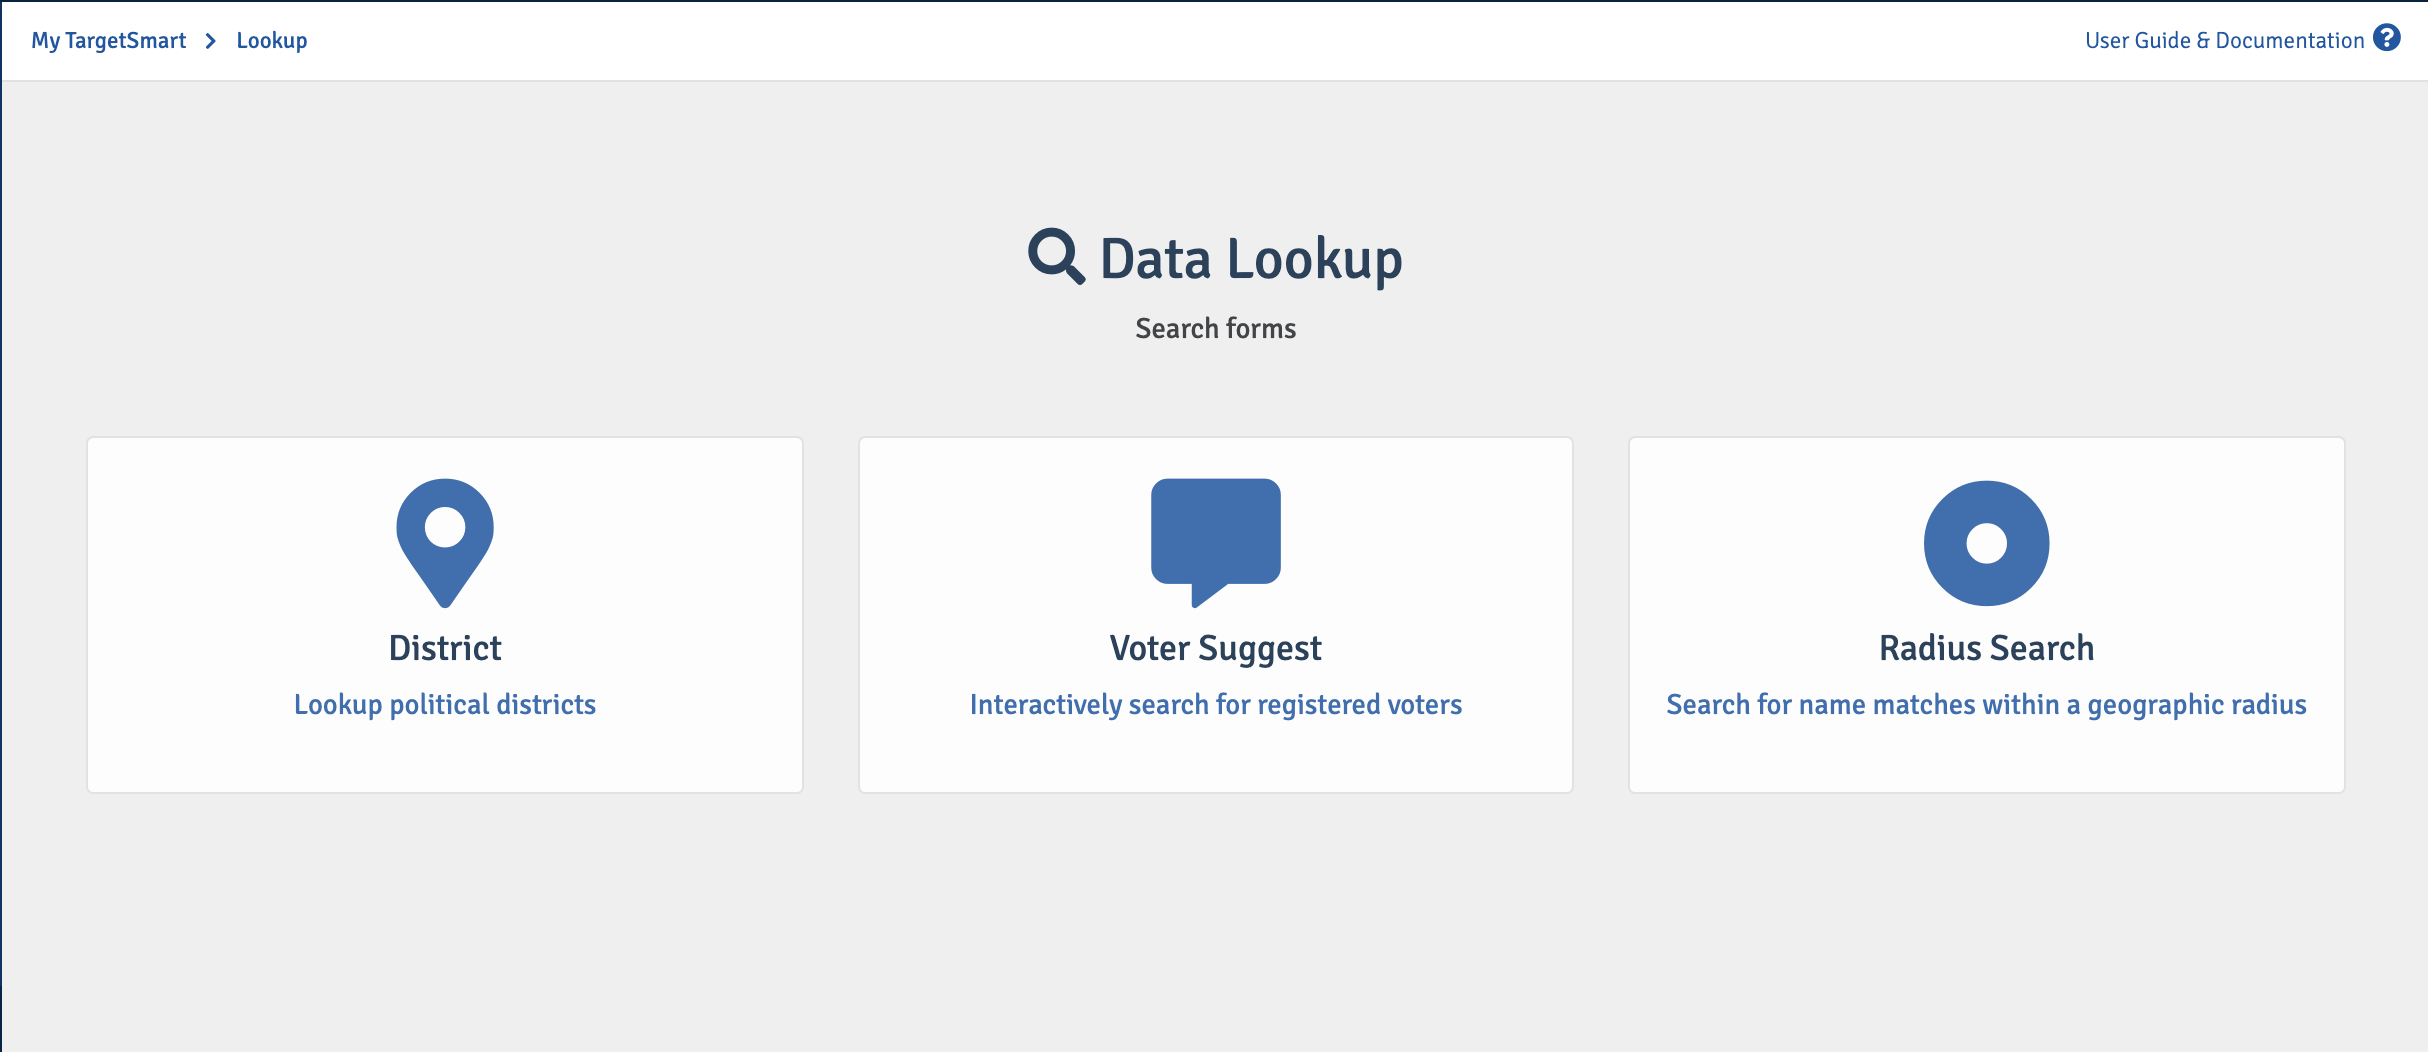2428x1052 pixels.
Task: Open the Lookup political districts link
Action: [x=445, y=705]
